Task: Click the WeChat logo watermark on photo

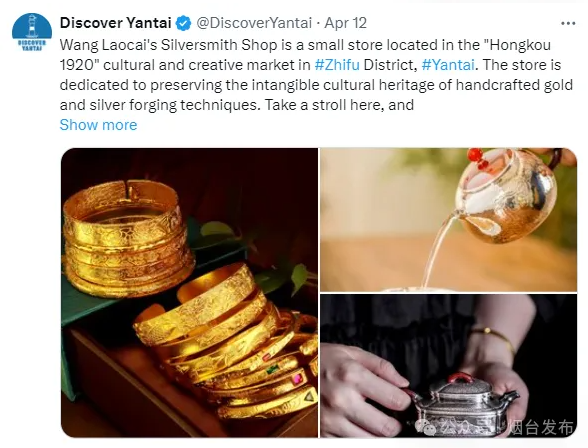Action: tap(426, 427)
